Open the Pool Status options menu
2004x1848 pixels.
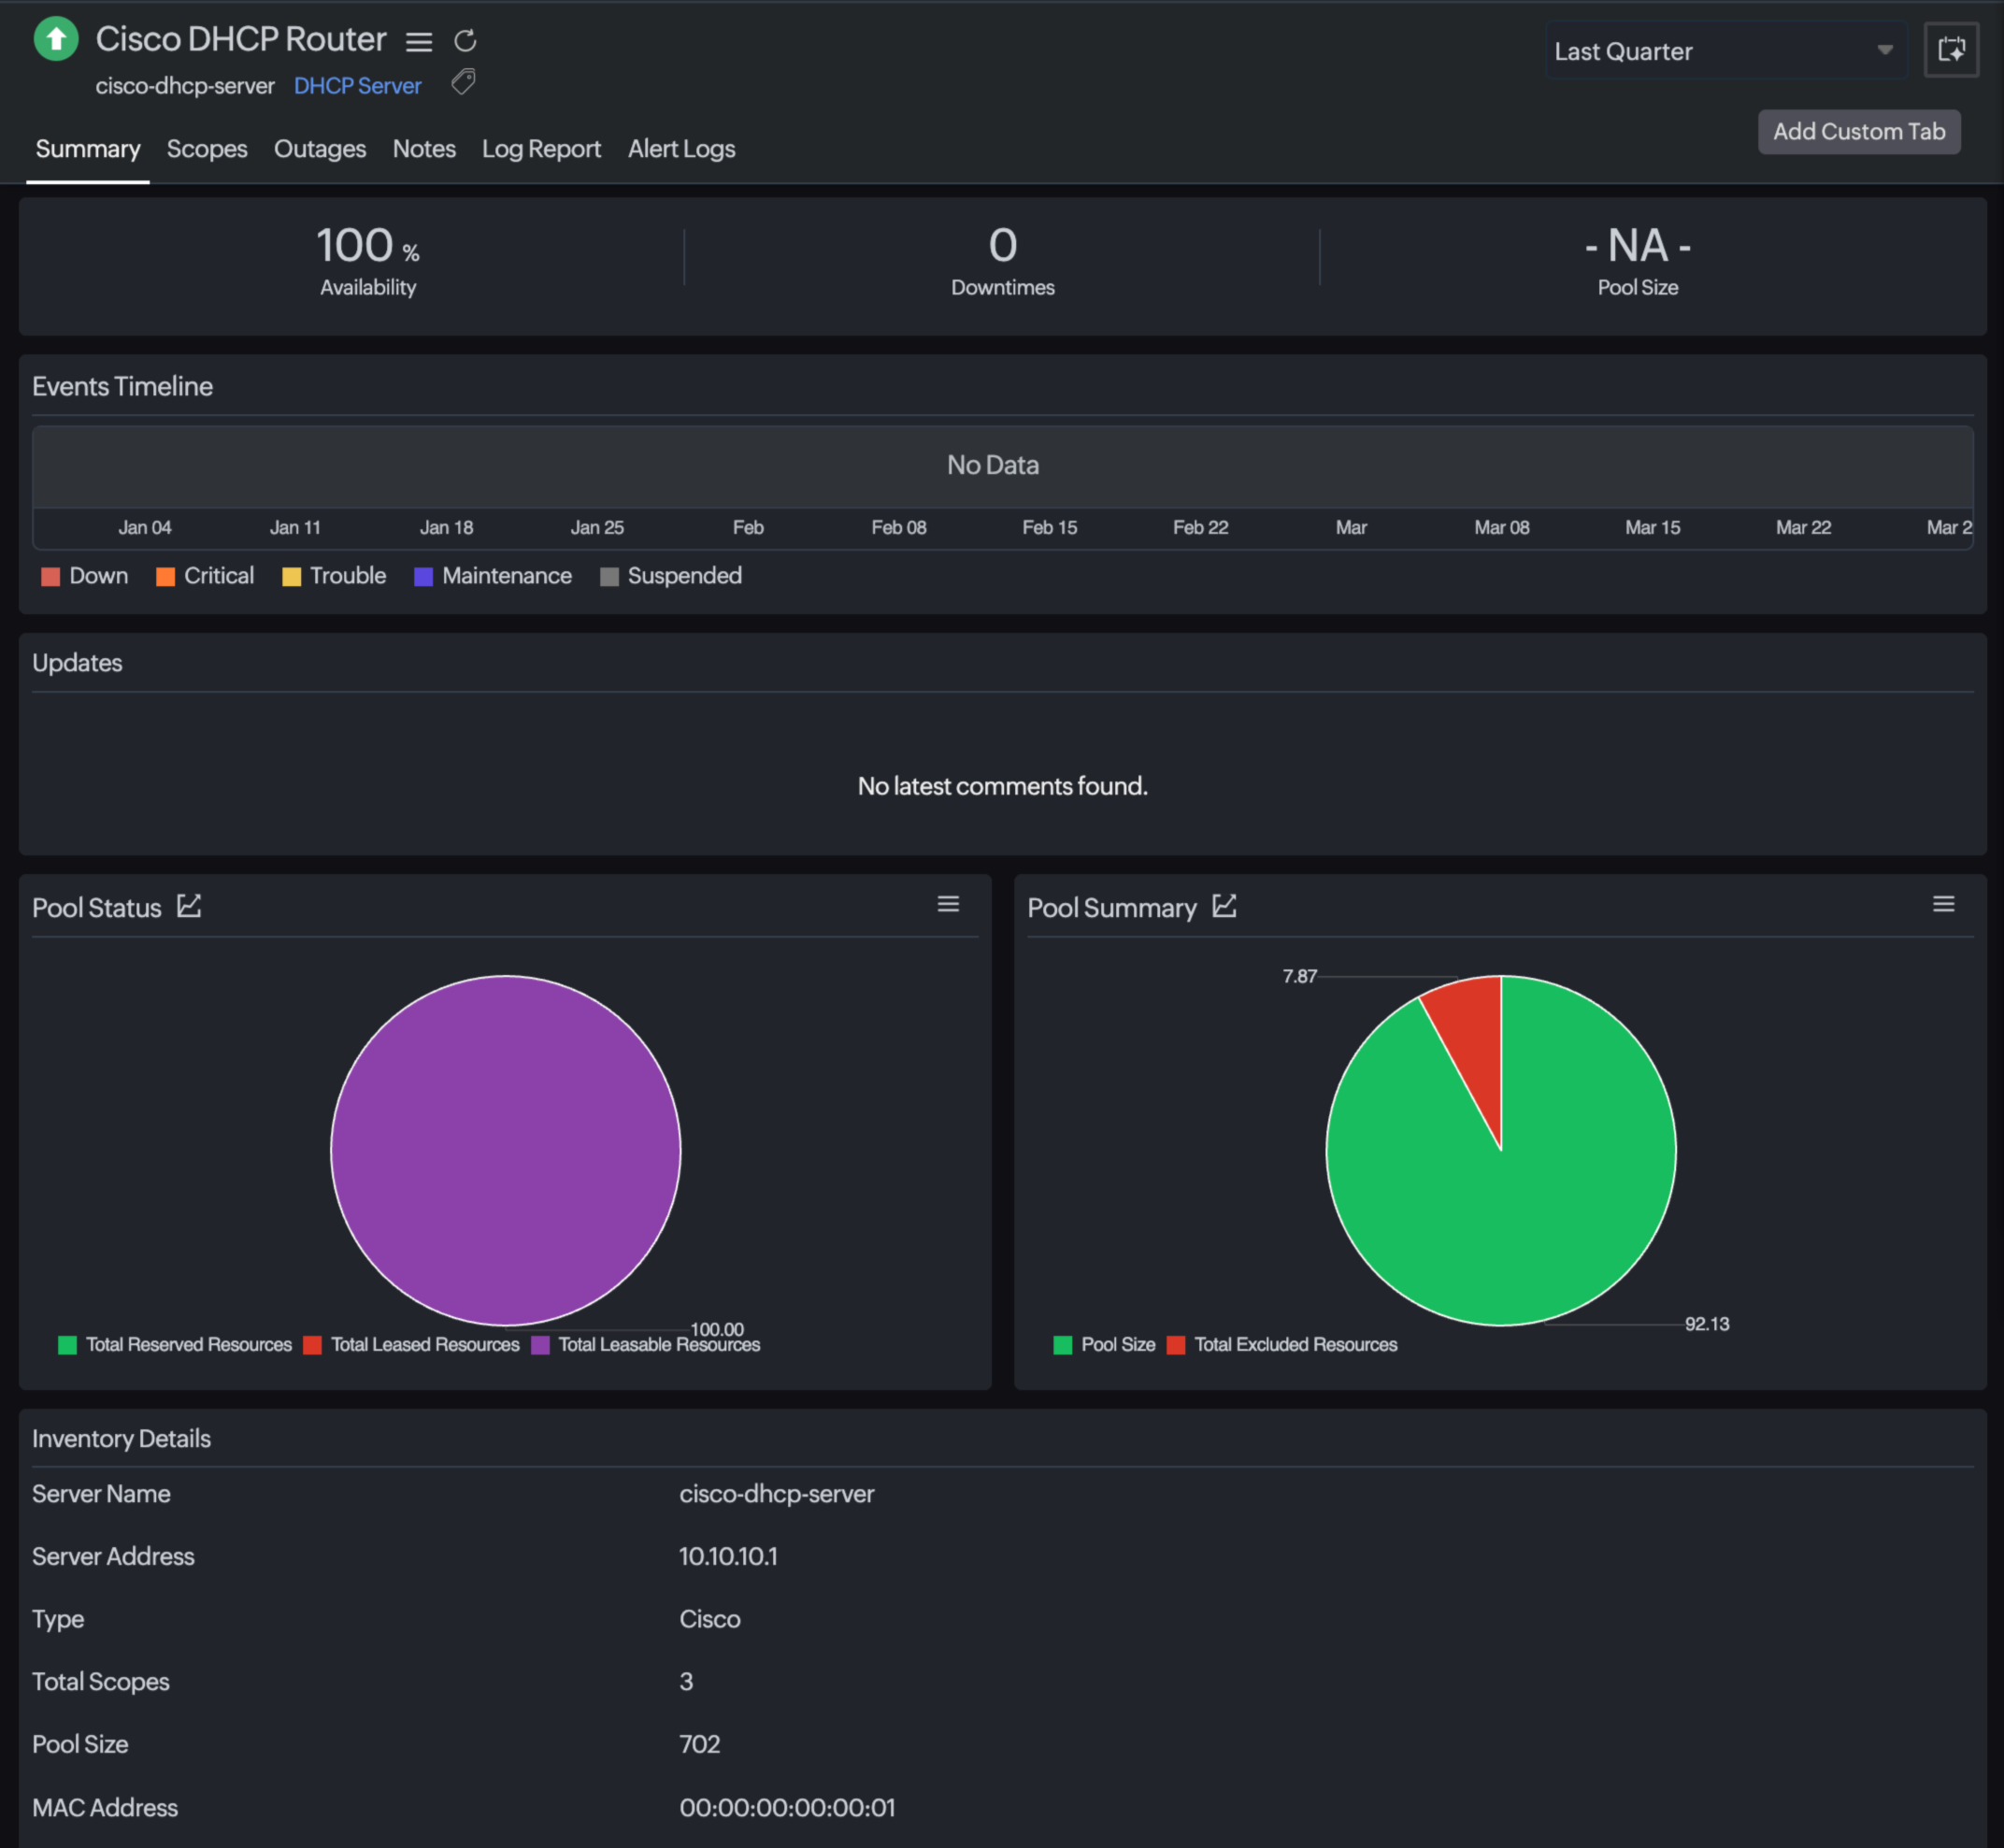(x=948, y=904)
